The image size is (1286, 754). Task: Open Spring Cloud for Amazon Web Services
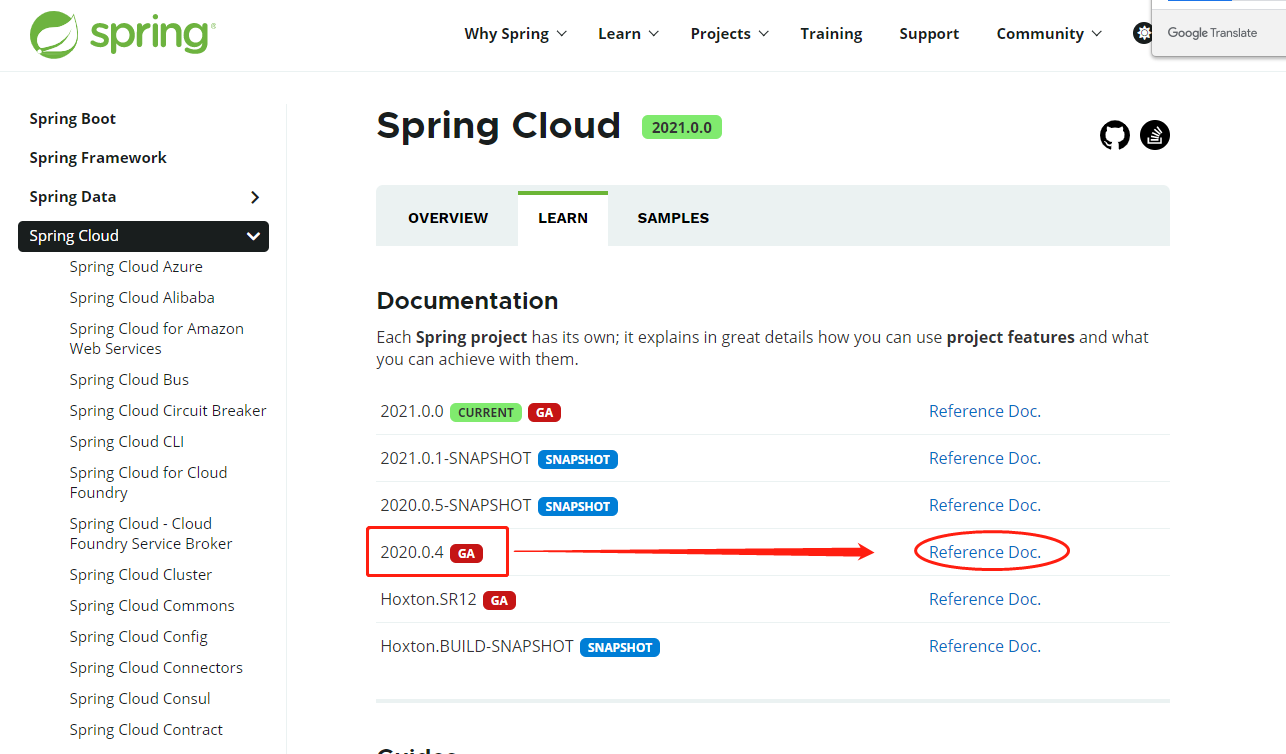tap(157, 339)
